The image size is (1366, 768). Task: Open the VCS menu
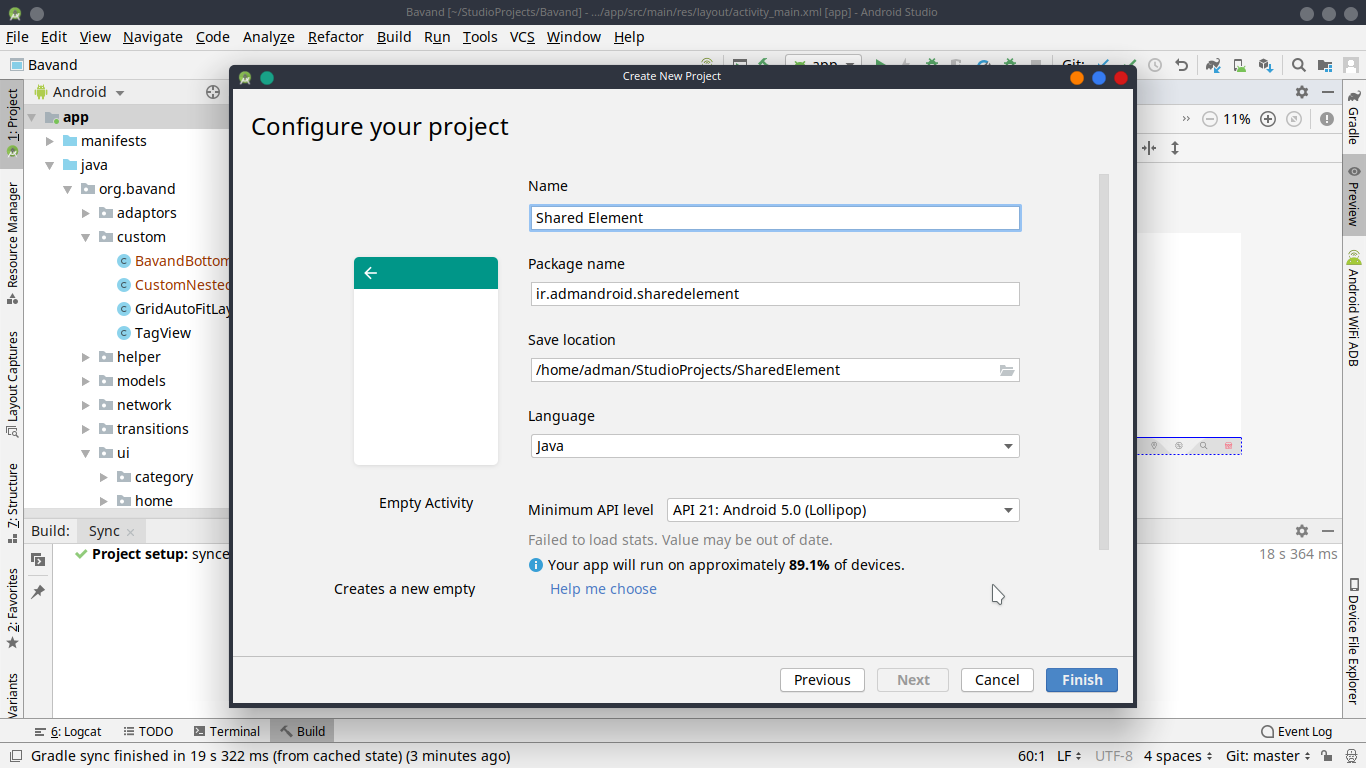coord(522,37)
